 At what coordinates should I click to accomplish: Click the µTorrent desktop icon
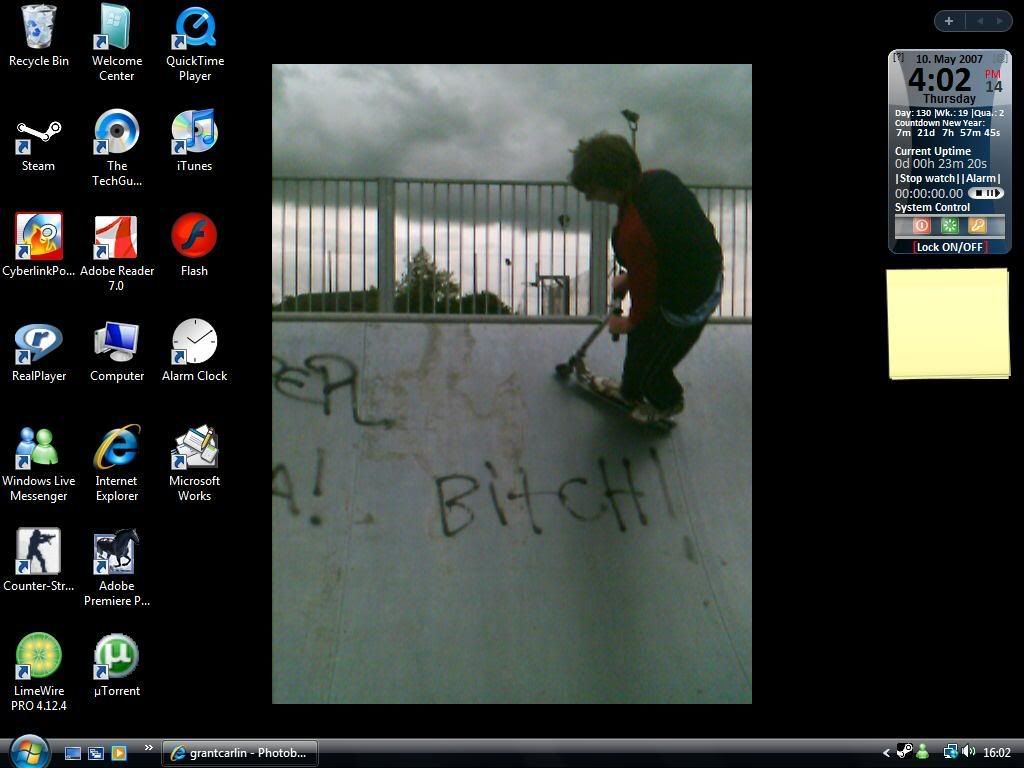[116, 658]
